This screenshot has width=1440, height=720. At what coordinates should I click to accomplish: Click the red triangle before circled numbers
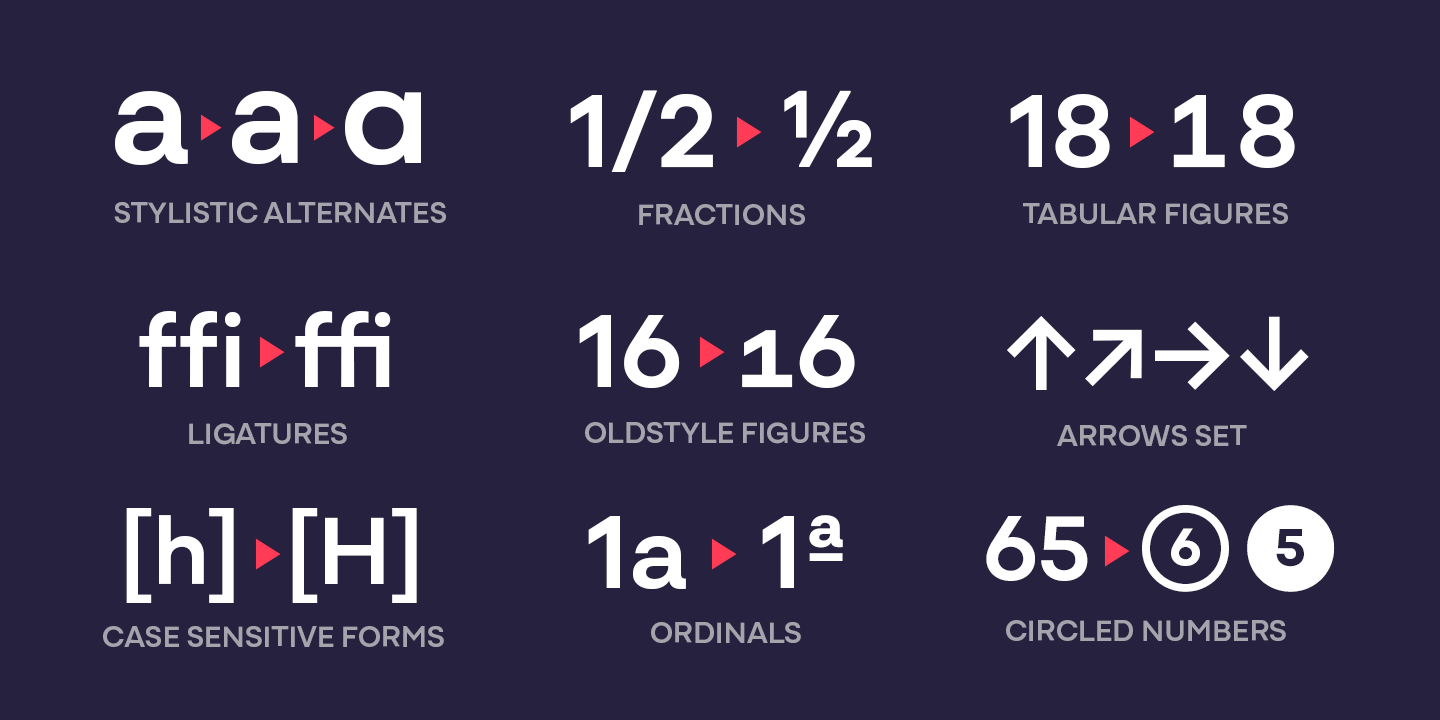pyautogui.click(x=1117, y=552)
